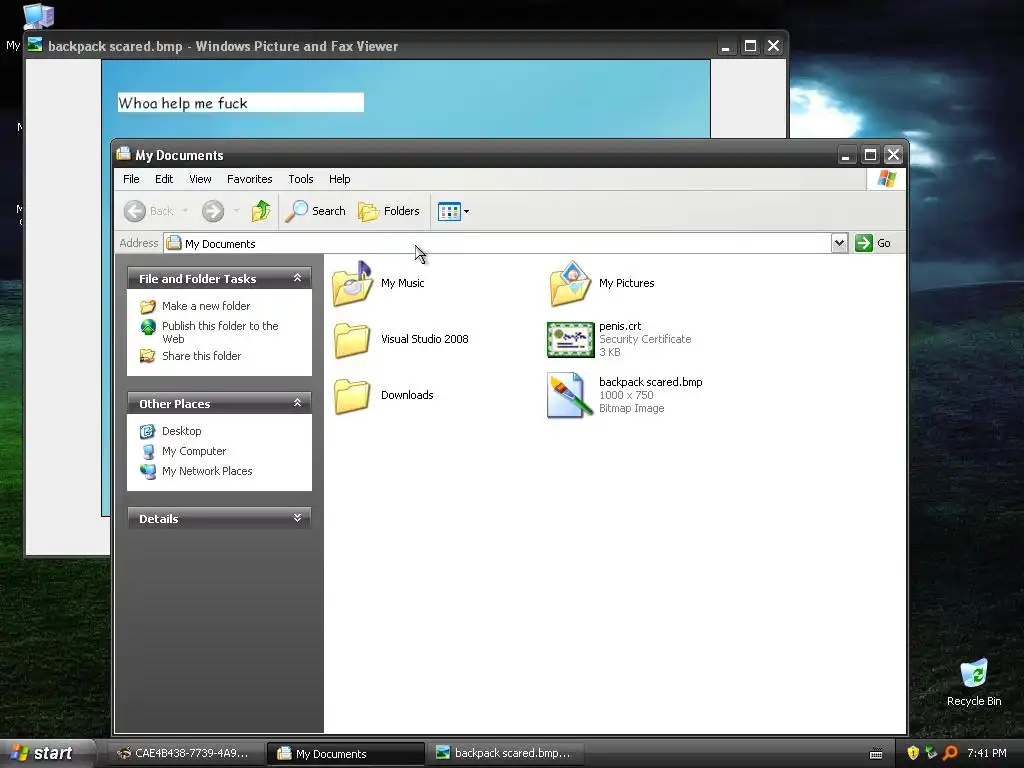Click the clock showing 7:41 PM

[987, 753]
